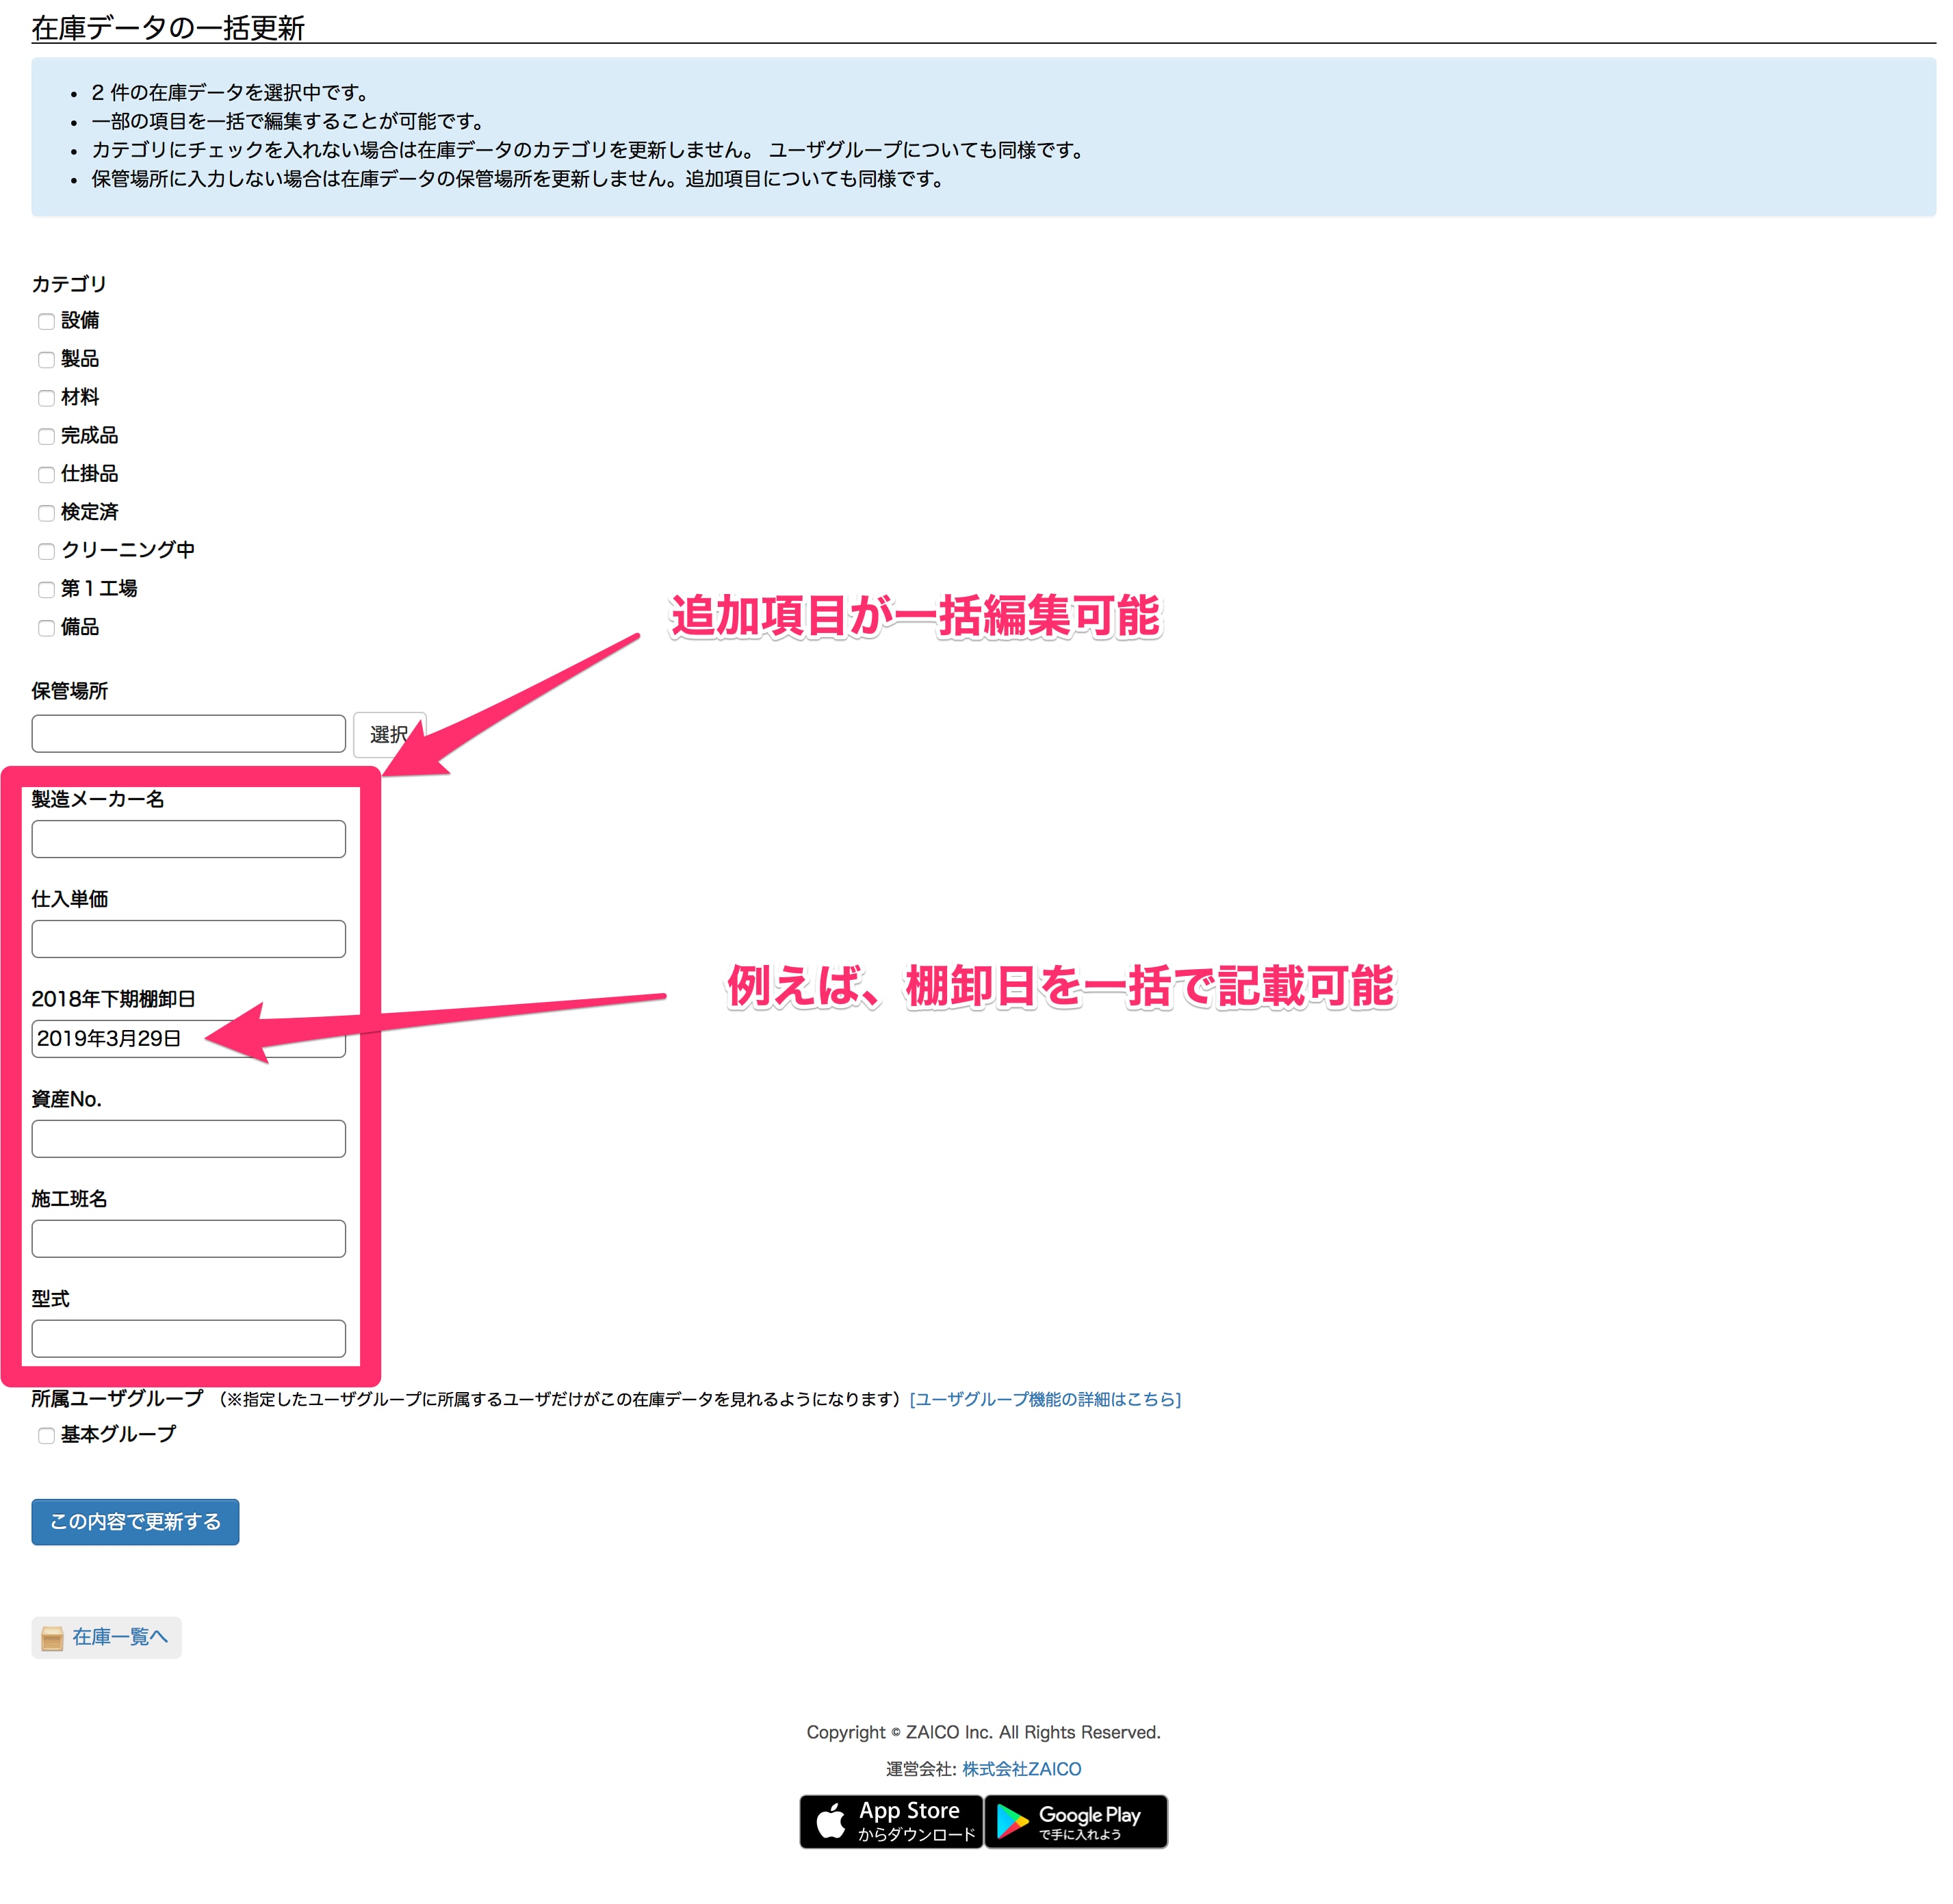Select the 仕掛品 category checkbox
The width and height of the screenshot is (1953, 1904).
tap(46, 474)
